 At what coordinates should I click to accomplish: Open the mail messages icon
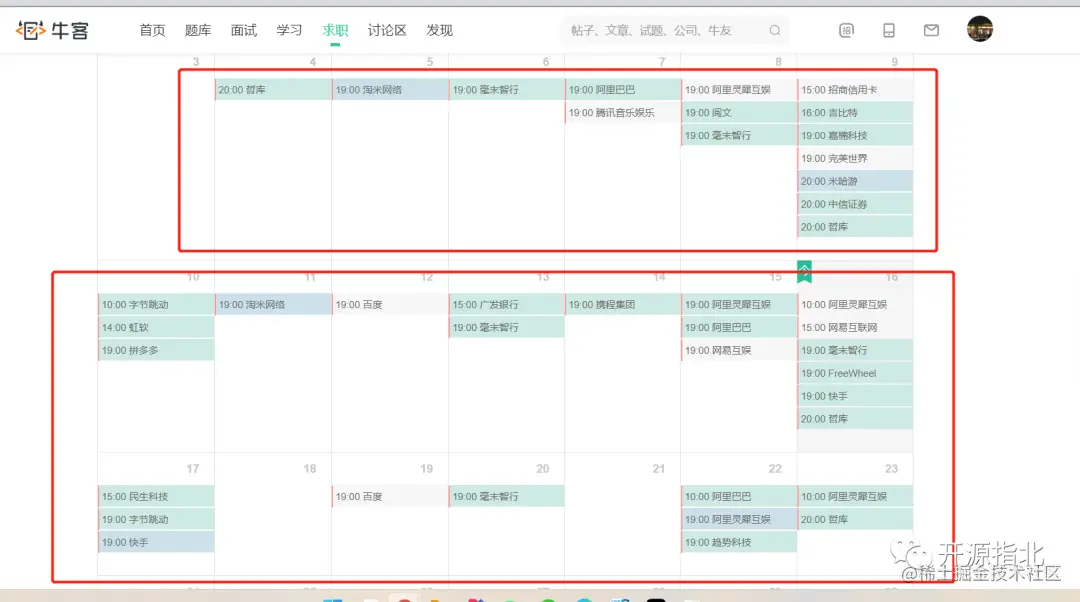coord(931,30)
